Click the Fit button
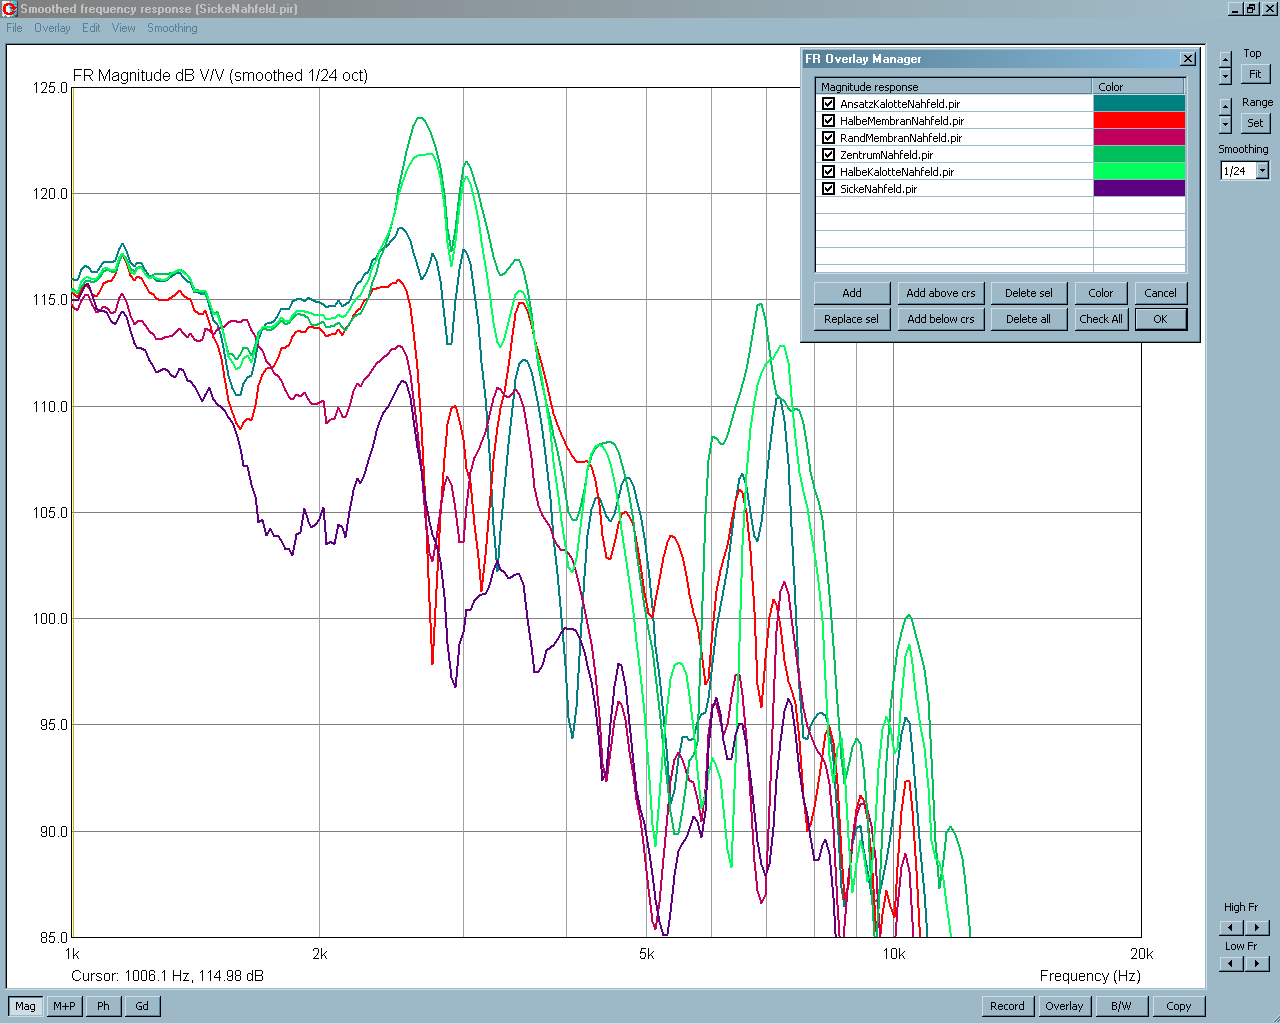 (1255, 74)
